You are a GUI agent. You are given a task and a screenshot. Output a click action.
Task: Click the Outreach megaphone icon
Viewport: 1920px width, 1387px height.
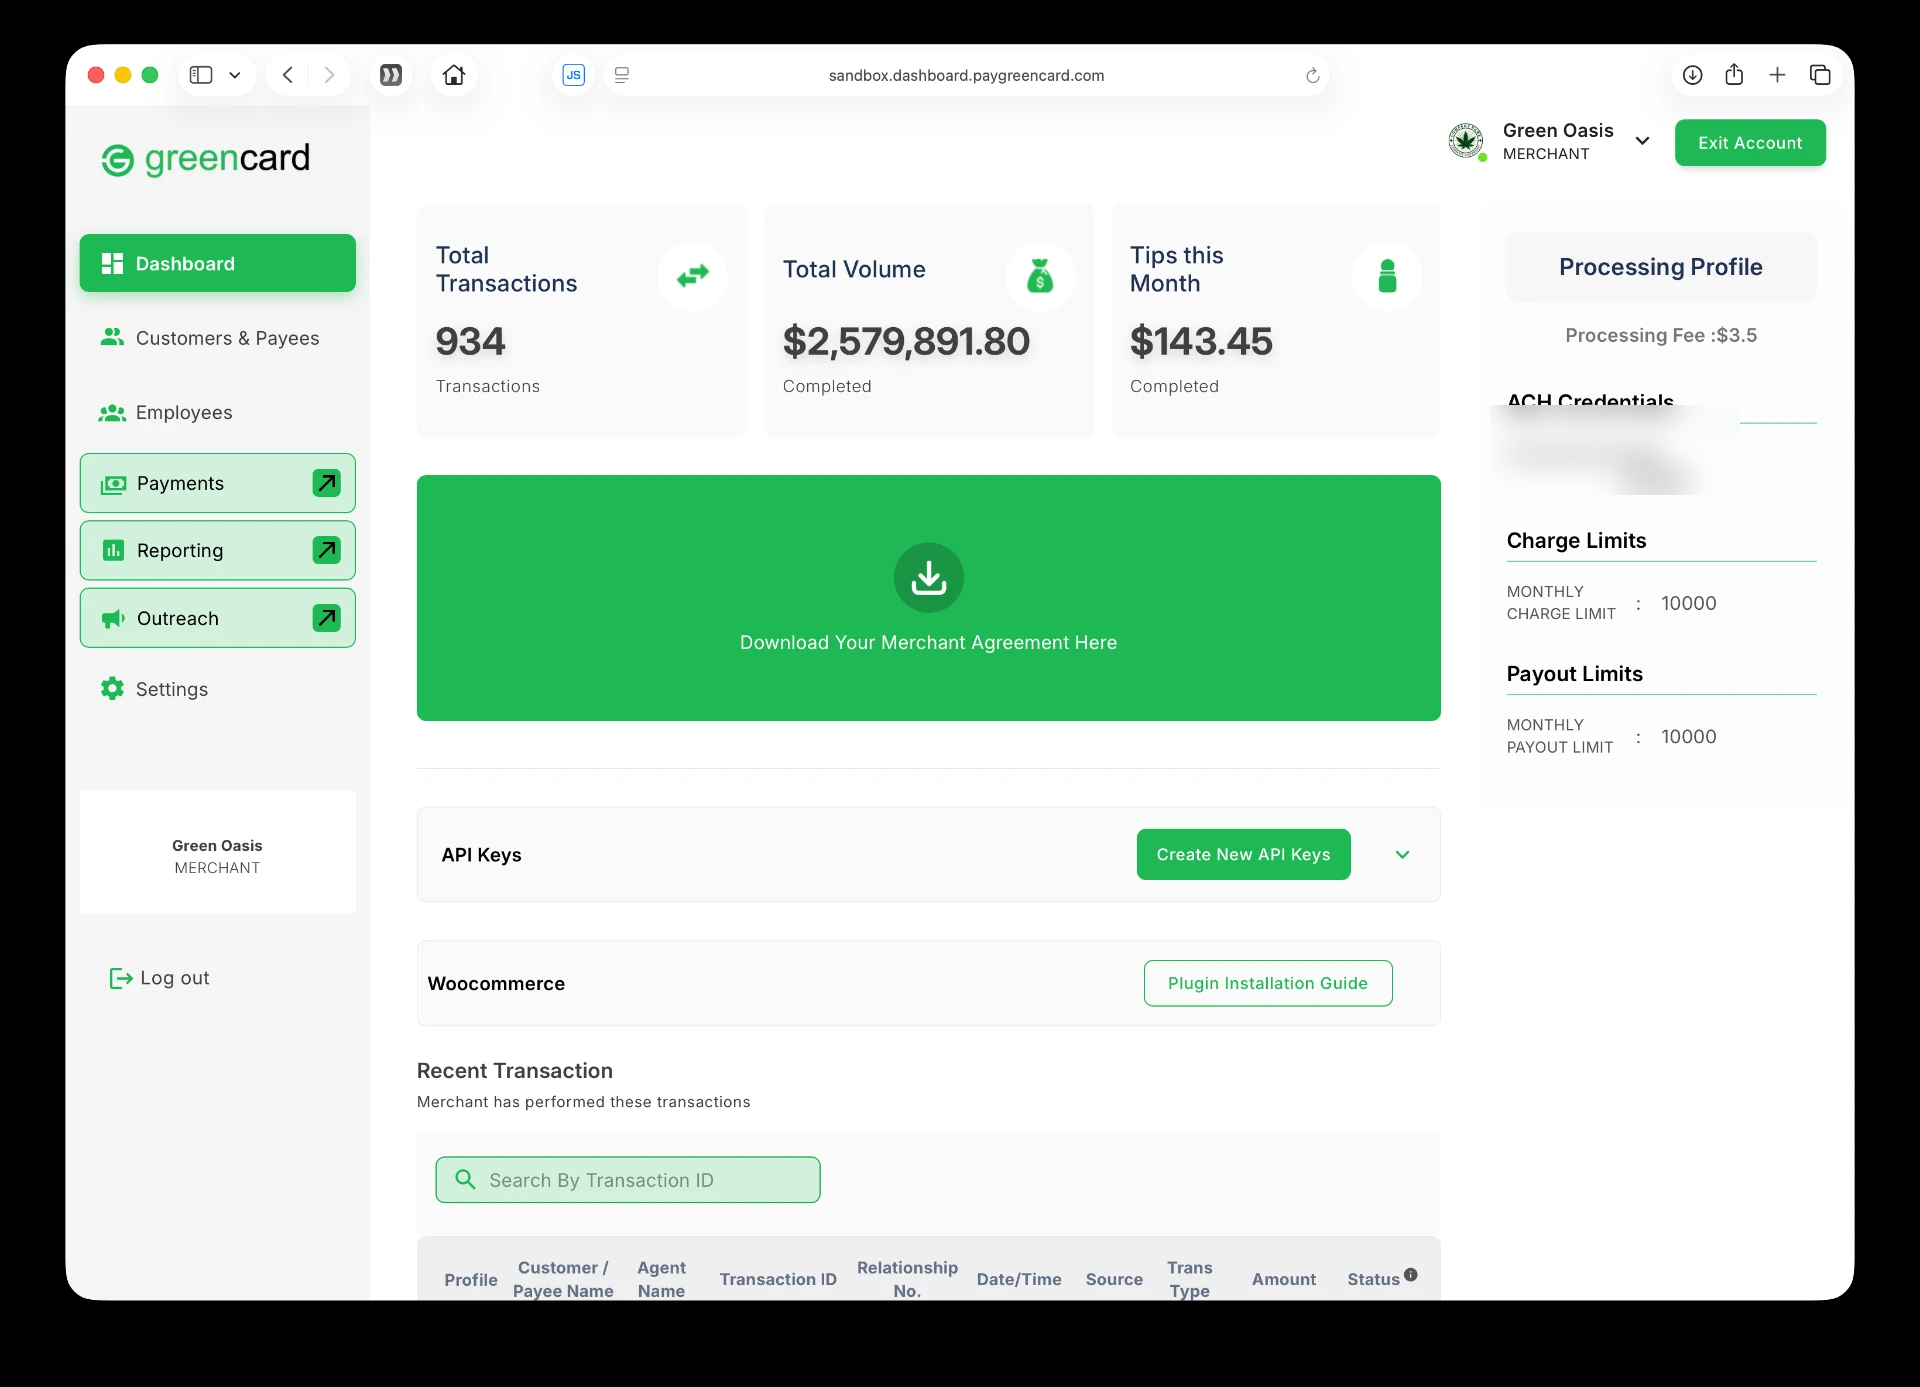pyautogui.click(x=113, y=618)
